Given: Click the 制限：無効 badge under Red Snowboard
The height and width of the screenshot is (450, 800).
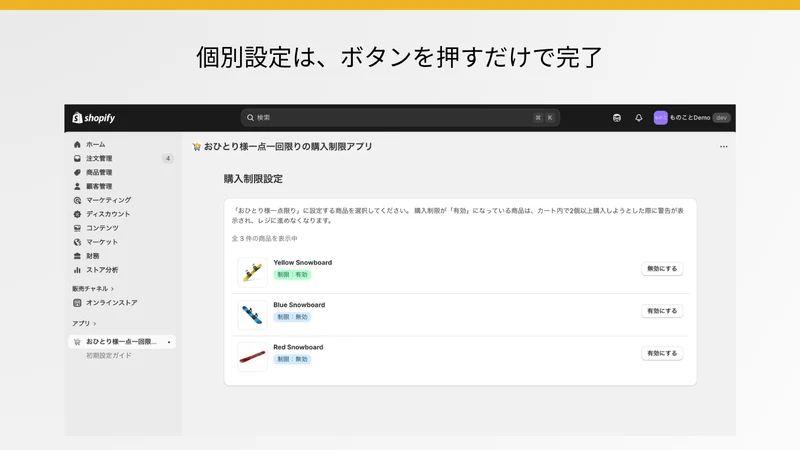Looking at the screenshot, I should click(292, 360).
